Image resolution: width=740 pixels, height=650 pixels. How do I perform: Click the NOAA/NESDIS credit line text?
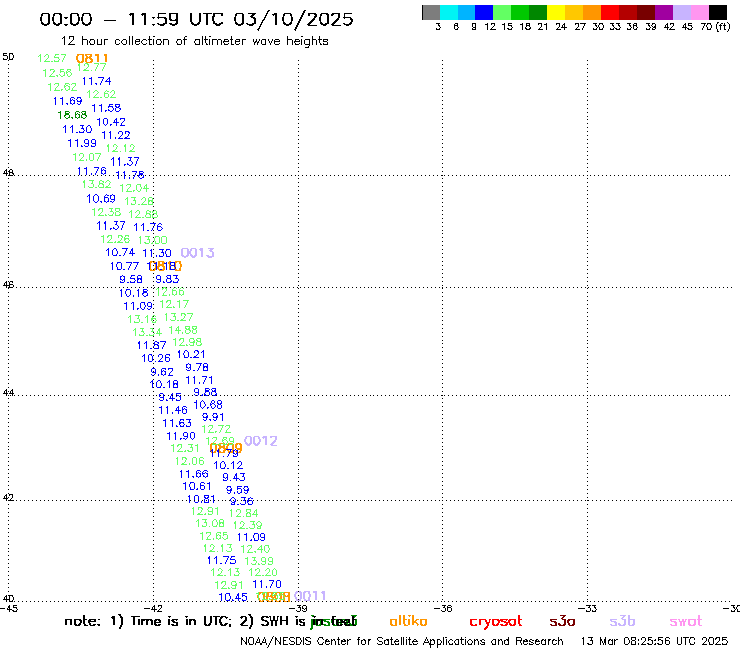[402, 642]
